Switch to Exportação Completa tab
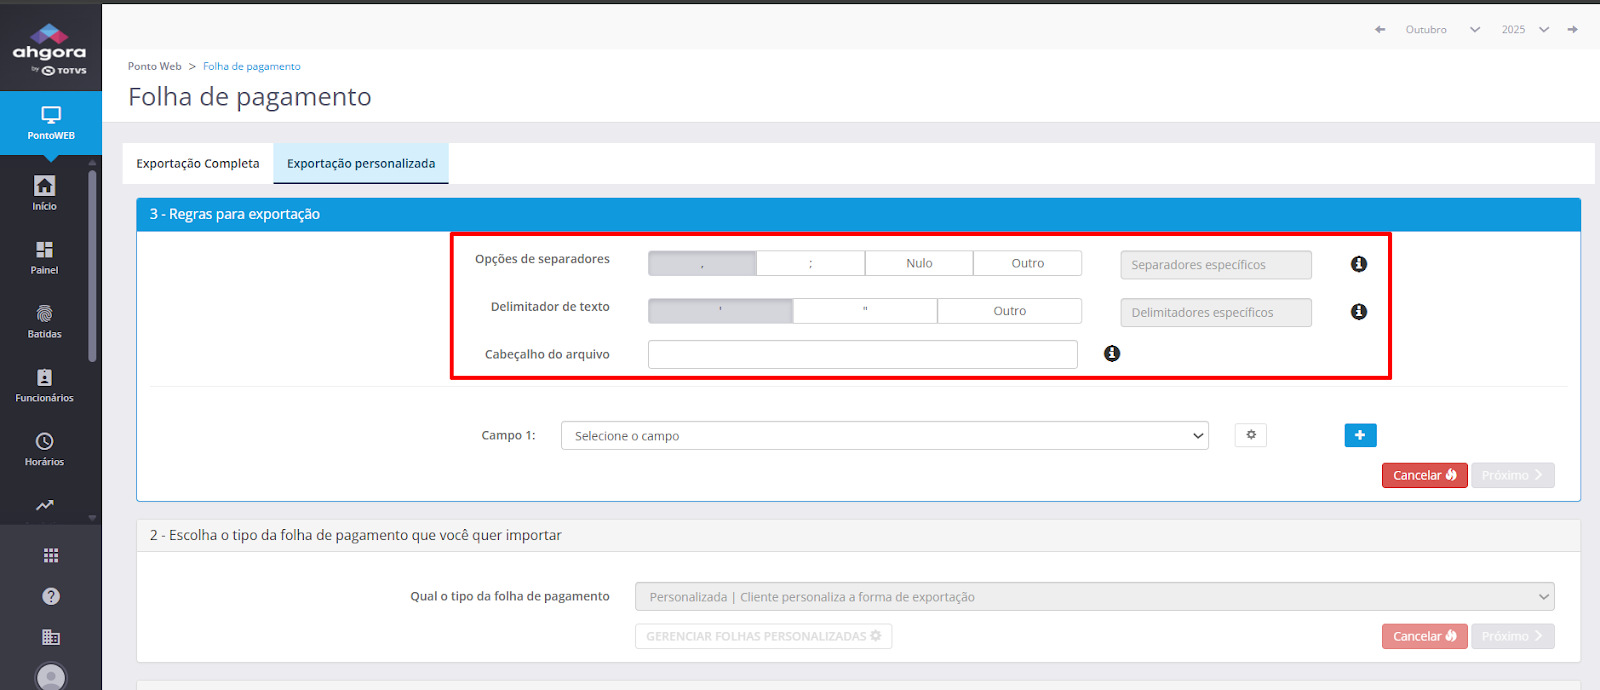Viewport: 1600px width, 690px height. point(198,164)
